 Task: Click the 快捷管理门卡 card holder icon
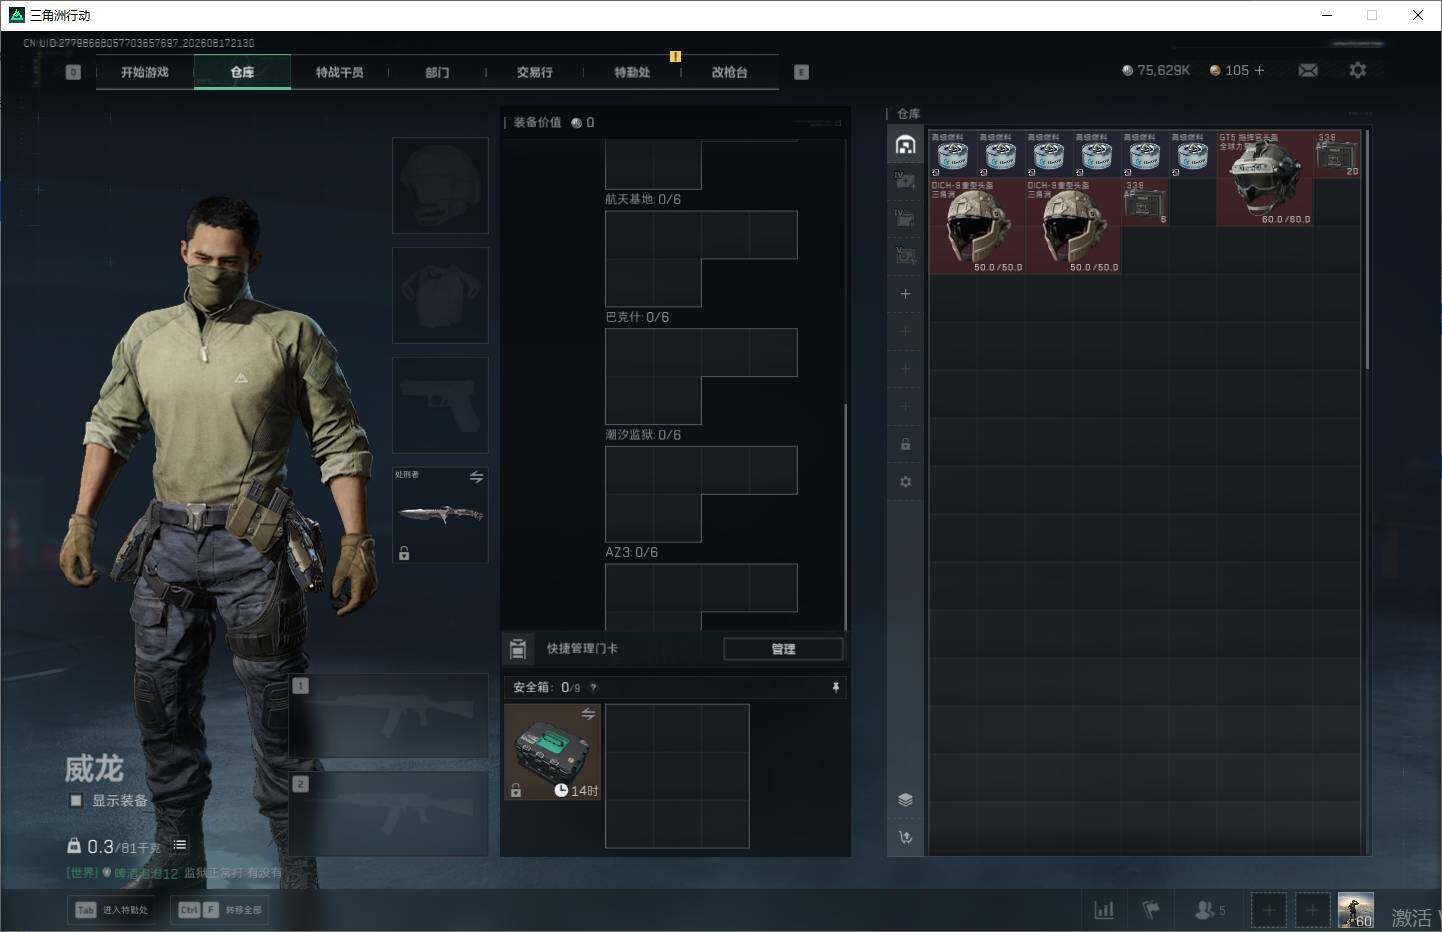pyautogui.click(x=518, y=649)
